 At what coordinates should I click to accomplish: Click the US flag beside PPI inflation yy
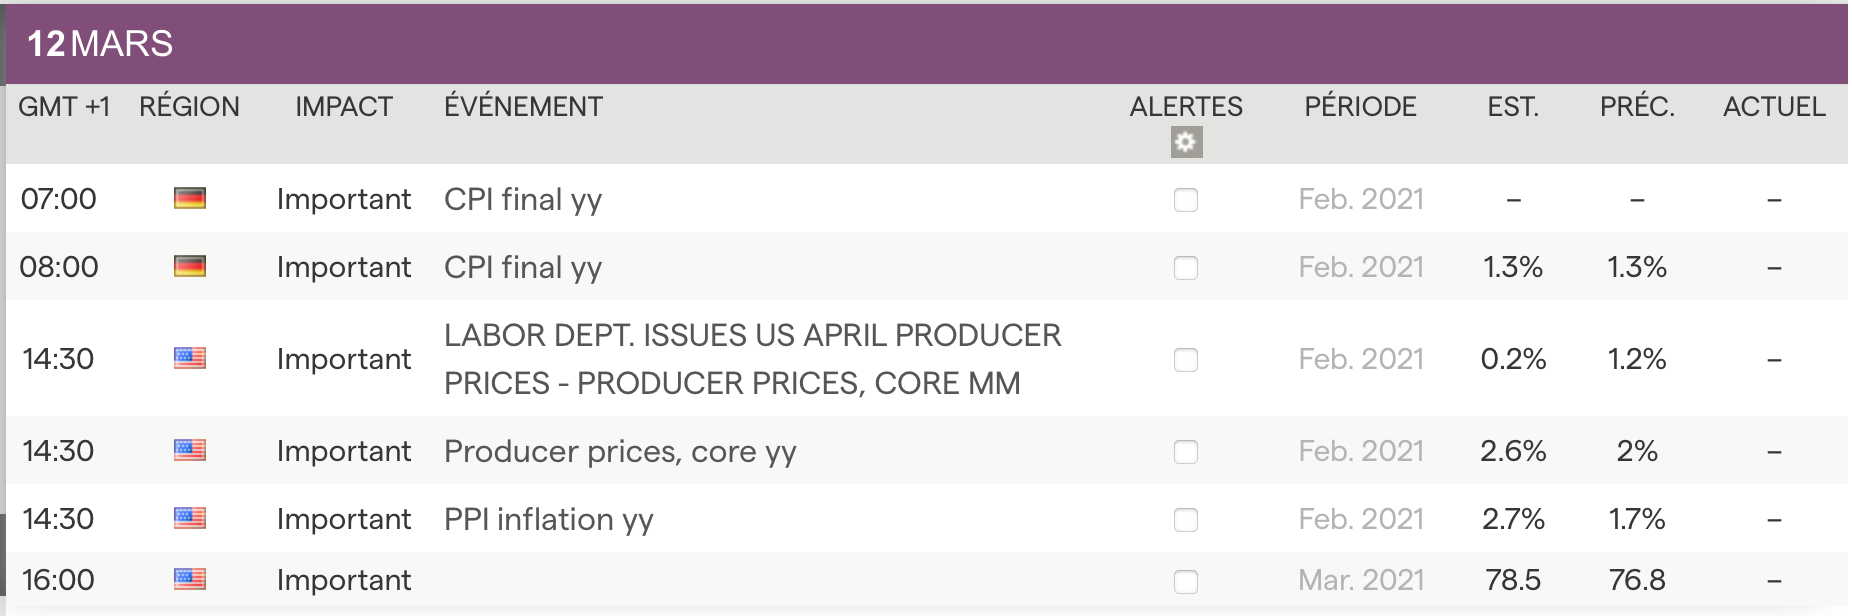(x=189, y=519)
